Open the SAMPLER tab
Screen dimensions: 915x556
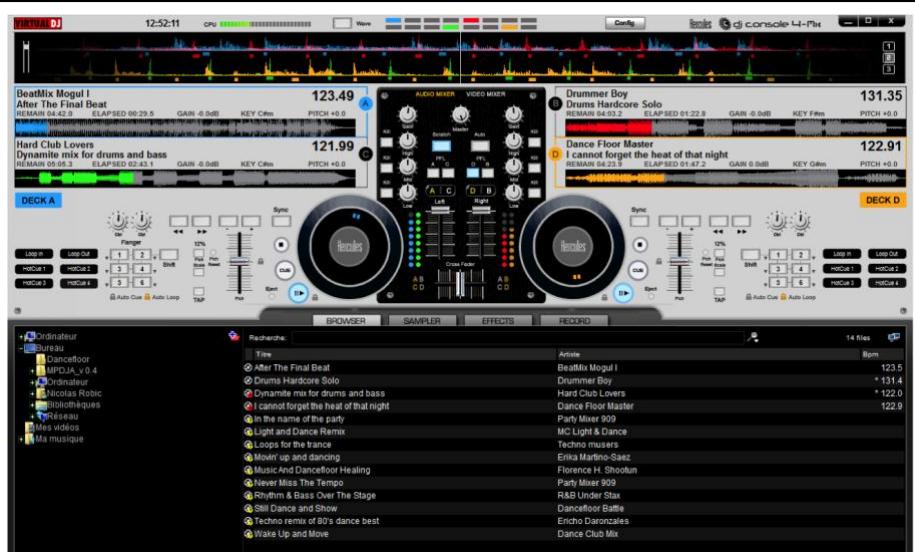(422, 321)
